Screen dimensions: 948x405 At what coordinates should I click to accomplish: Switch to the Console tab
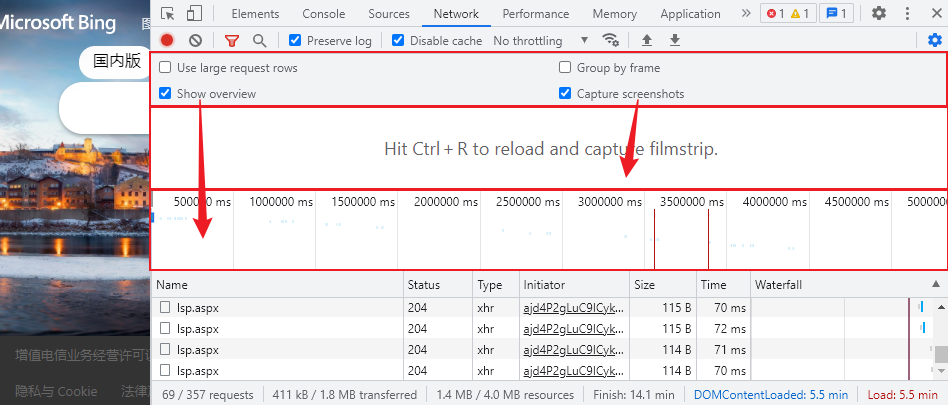[323, 14]
